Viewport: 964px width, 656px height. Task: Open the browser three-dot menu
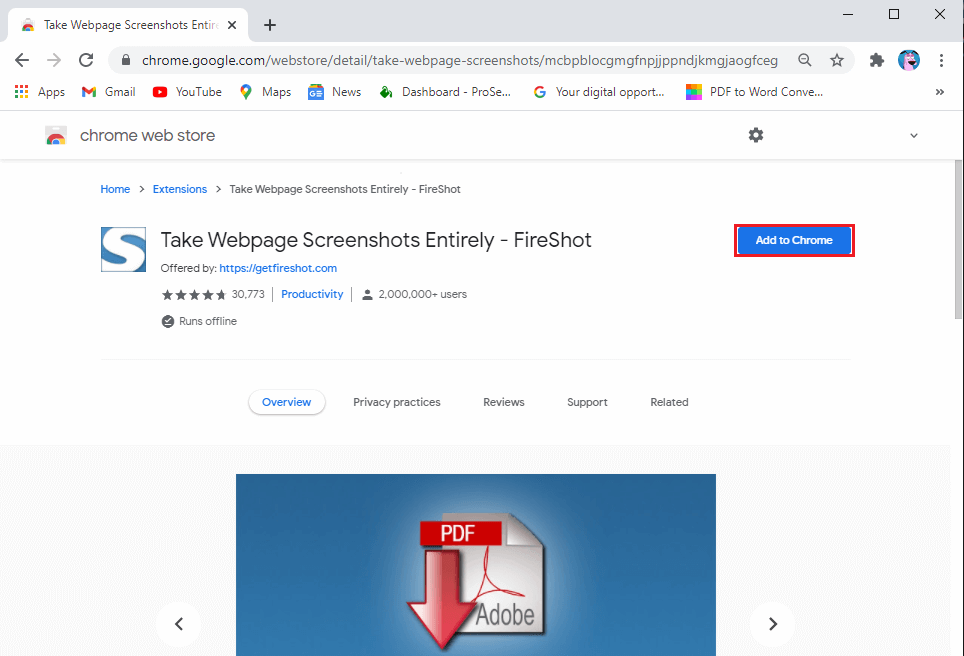941,60
